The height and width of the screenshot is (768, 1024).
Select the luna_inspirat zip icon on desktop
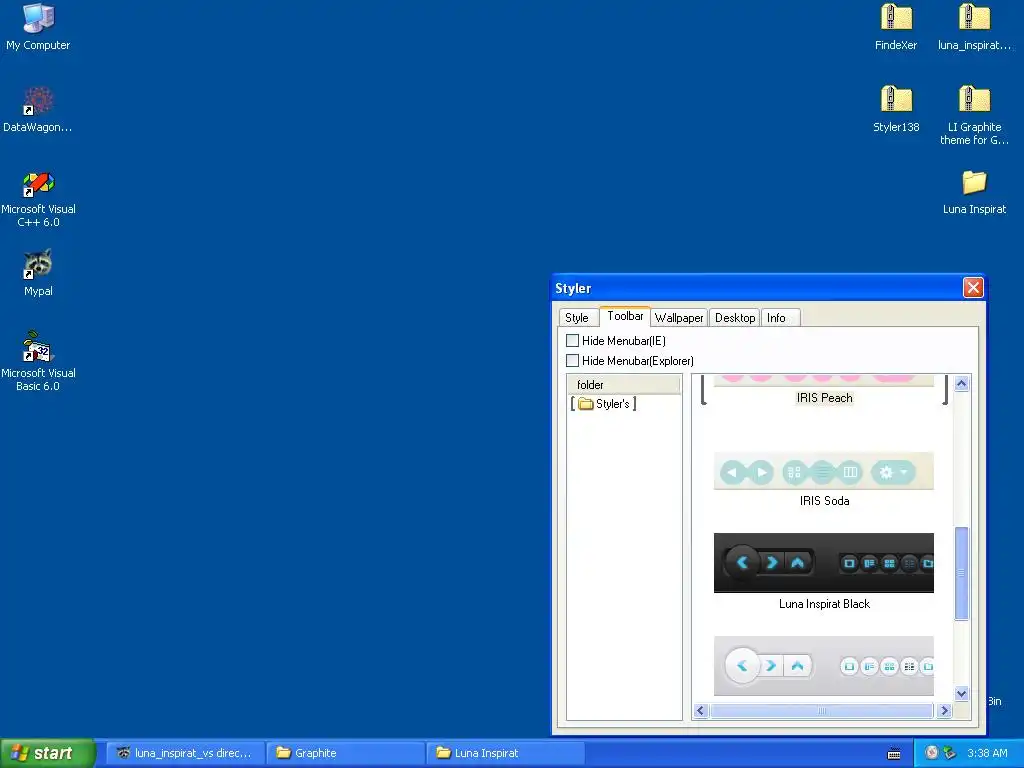click(x=974, y=27)
